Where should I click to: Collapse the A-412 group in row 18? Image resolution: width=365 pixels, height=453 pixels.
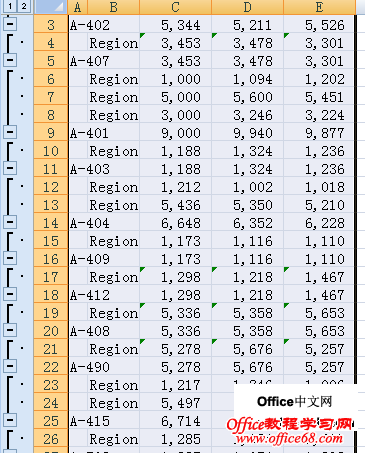coord(10,294)
